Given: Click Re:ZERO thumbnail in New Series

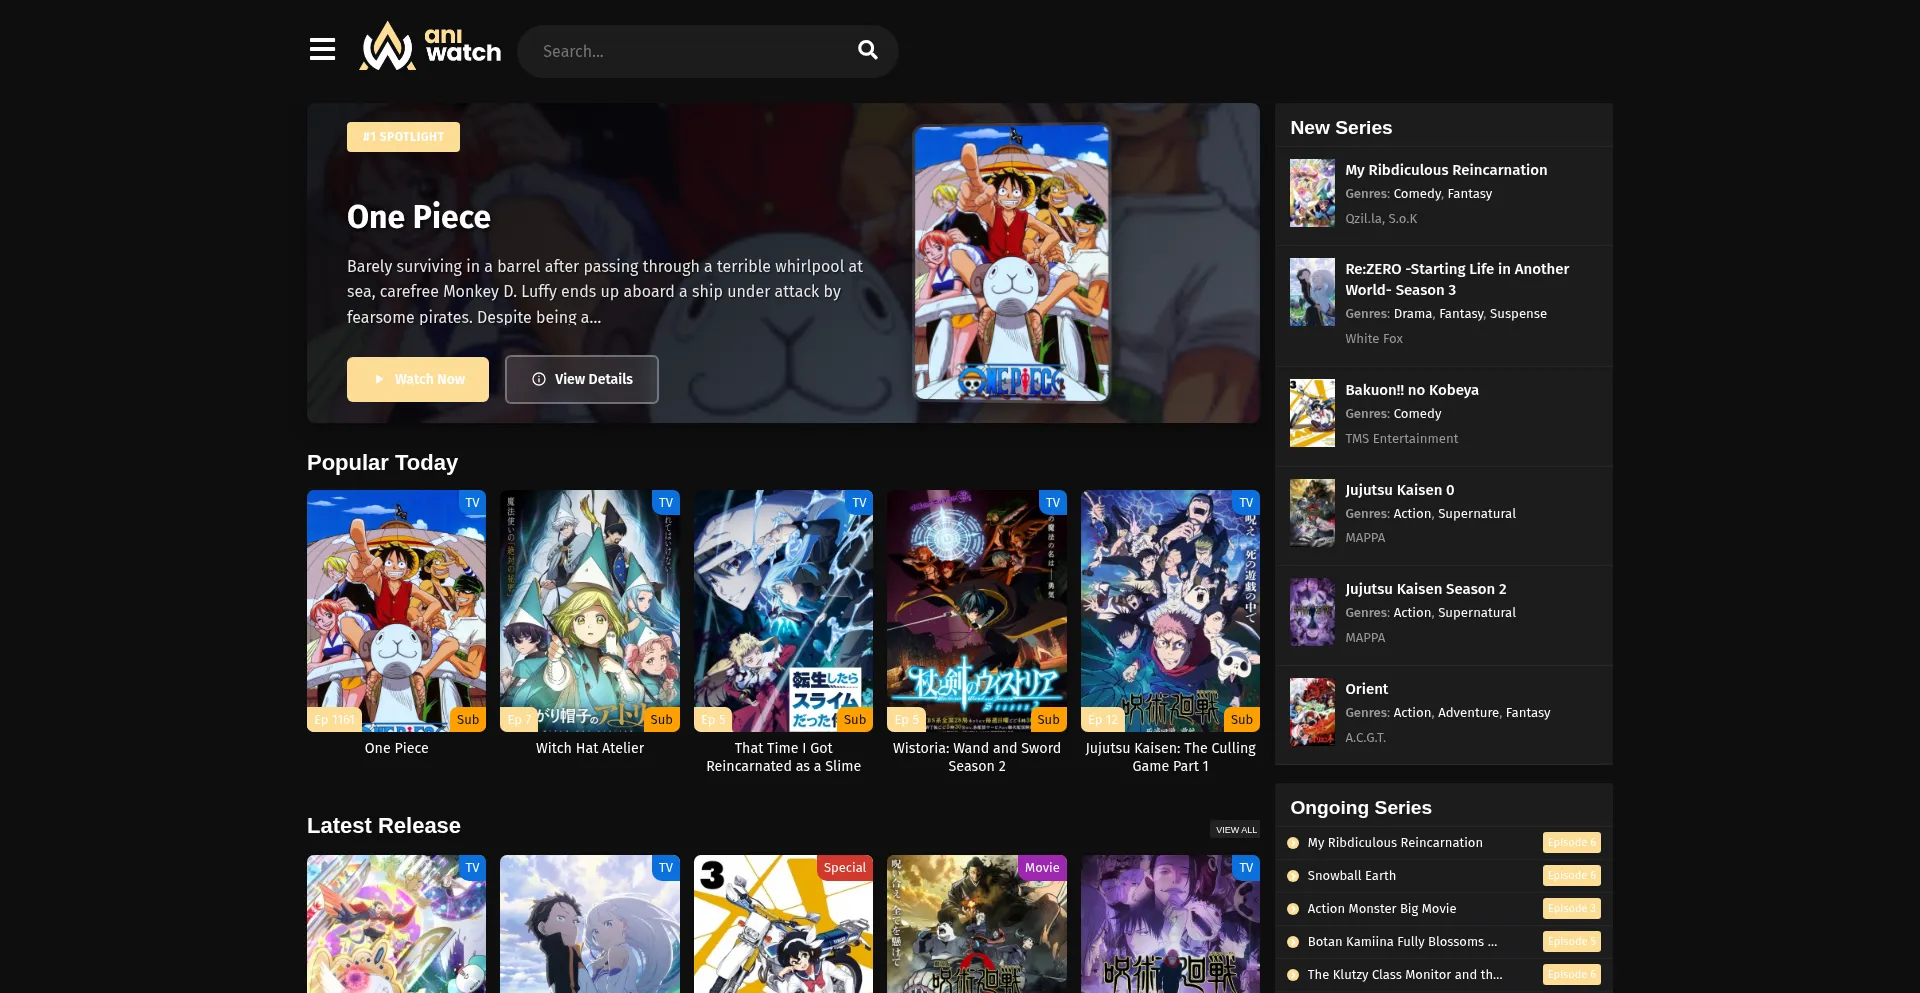Looking at the screenshot, I should (1312, 292).
